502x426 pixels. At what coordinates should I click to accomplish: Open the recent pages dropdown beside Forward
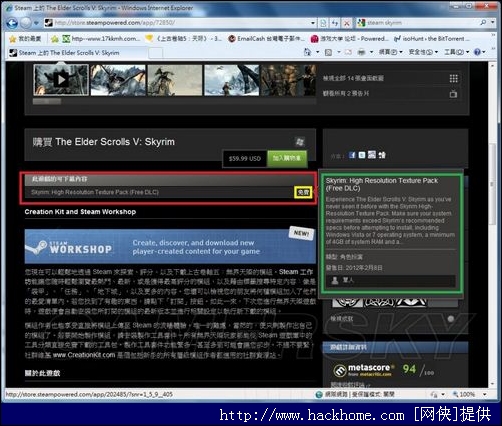(37, 23)
